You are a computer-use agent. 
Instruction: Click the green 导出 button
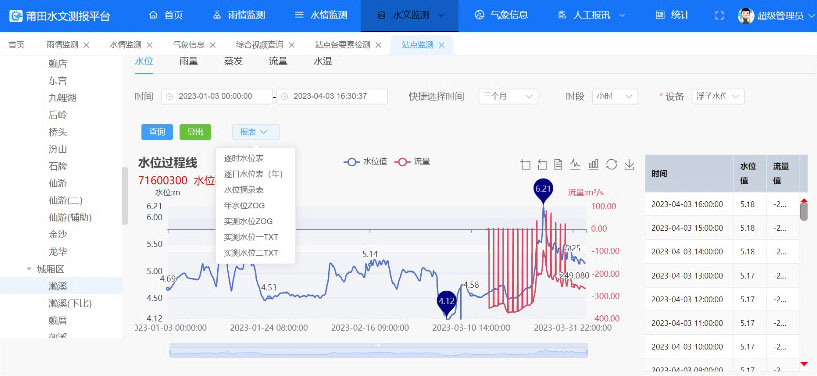[195, 132]
